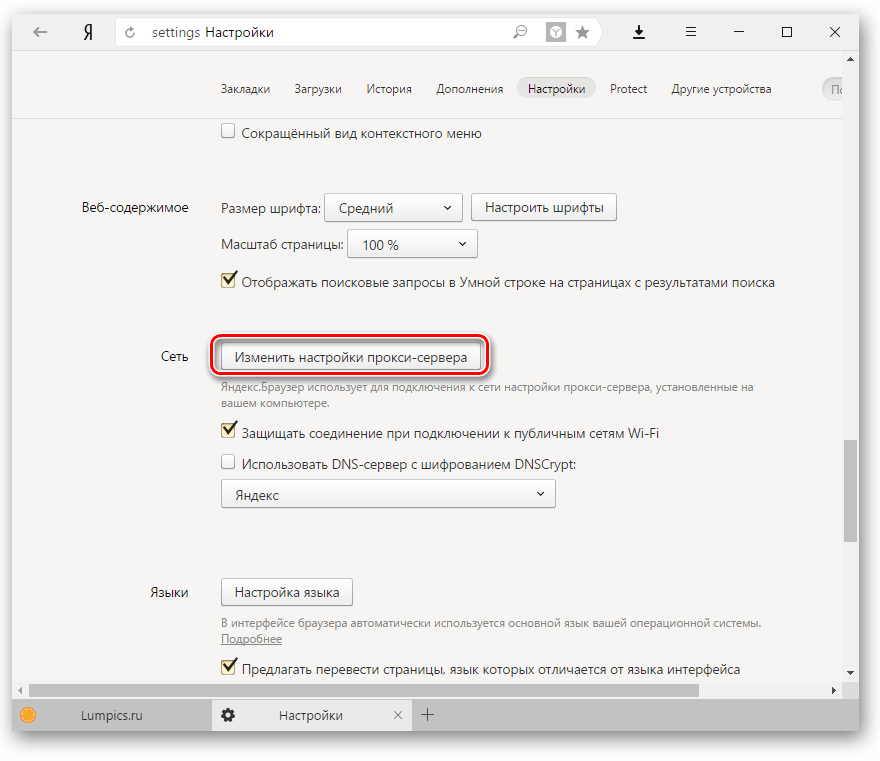Viewport: 880px width, 761px height.
Task: Click the magnifier icon in the address bar
Action: click(x=520, y=32)
